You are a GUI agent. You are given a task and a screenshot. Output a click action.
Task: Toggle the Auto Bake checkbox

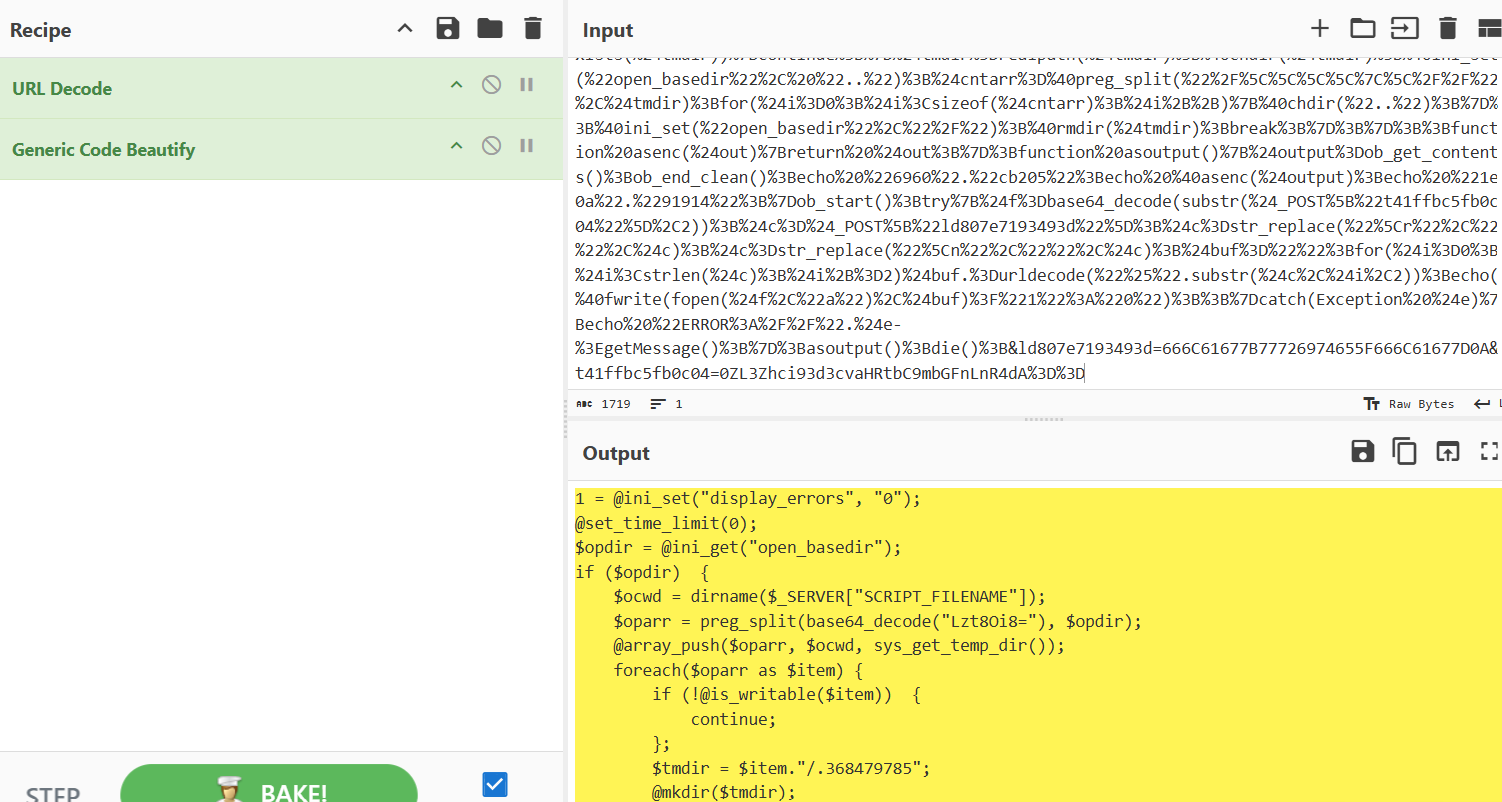[x=494, y=785]
